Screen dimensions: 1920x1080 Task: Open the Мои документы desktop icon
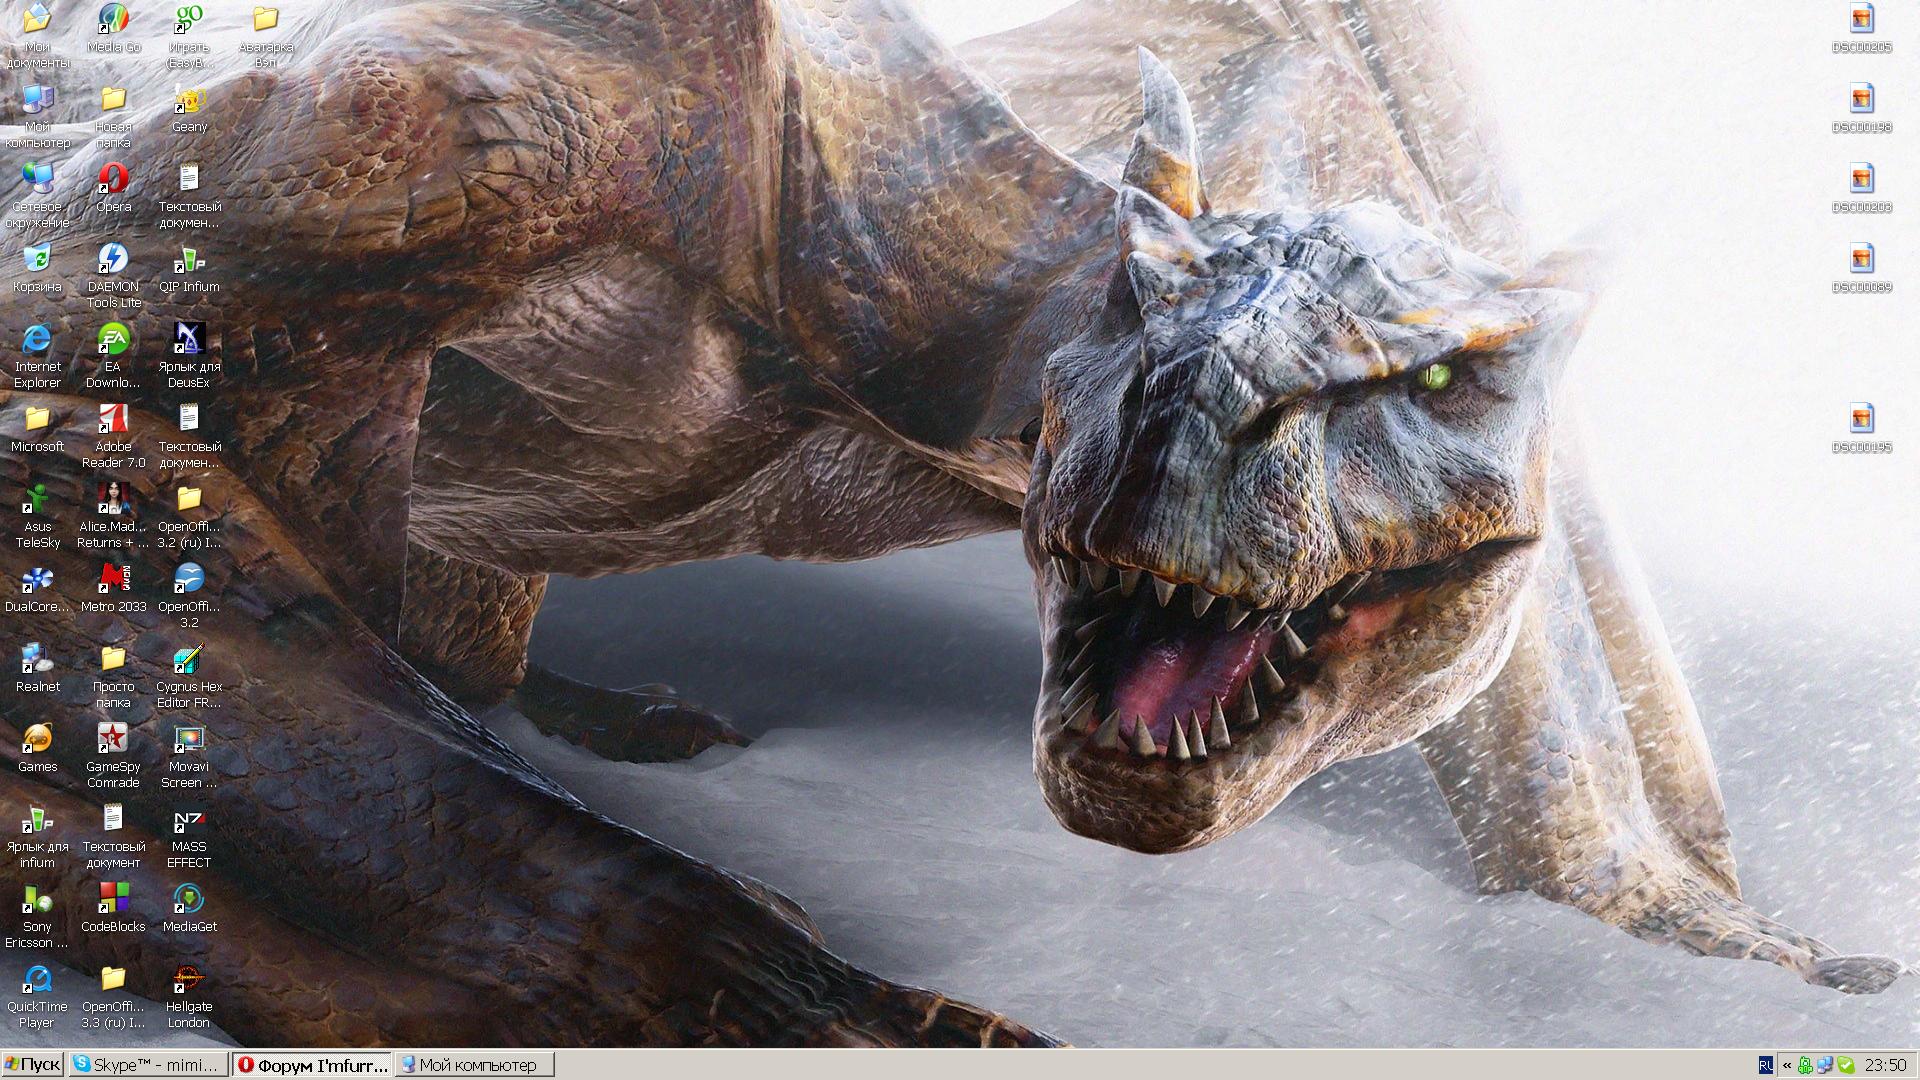coord(37,36)
